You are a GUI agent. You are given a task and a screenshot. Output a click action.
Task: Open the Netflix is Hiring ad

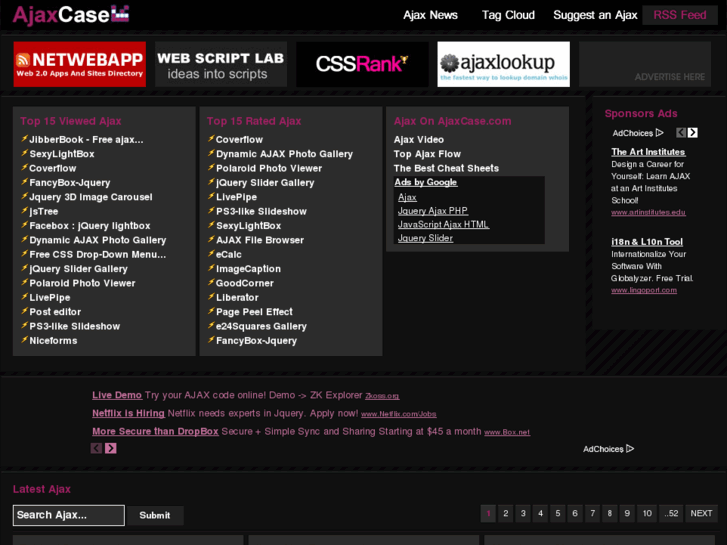(x=128, y=413)
